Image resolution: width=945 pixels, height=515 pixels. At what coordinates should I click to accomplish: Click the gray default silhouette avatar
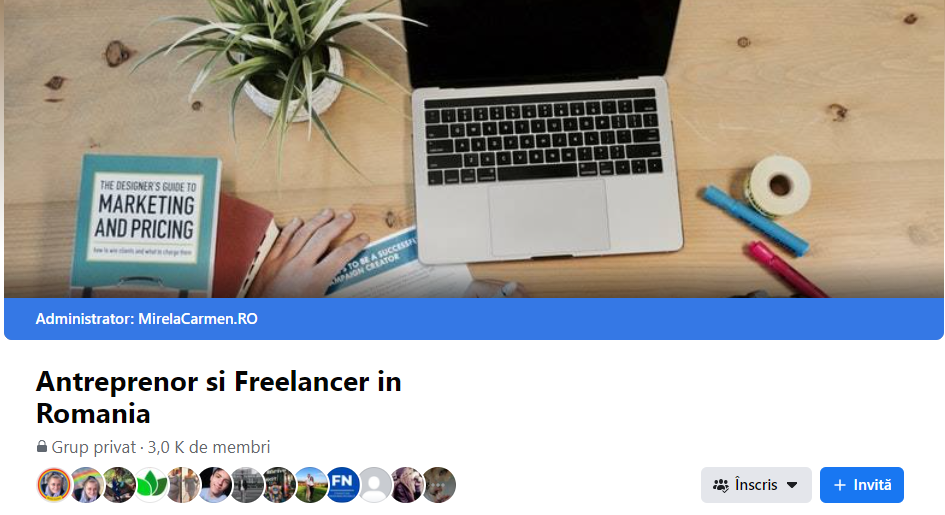click(x=374, y=485)
